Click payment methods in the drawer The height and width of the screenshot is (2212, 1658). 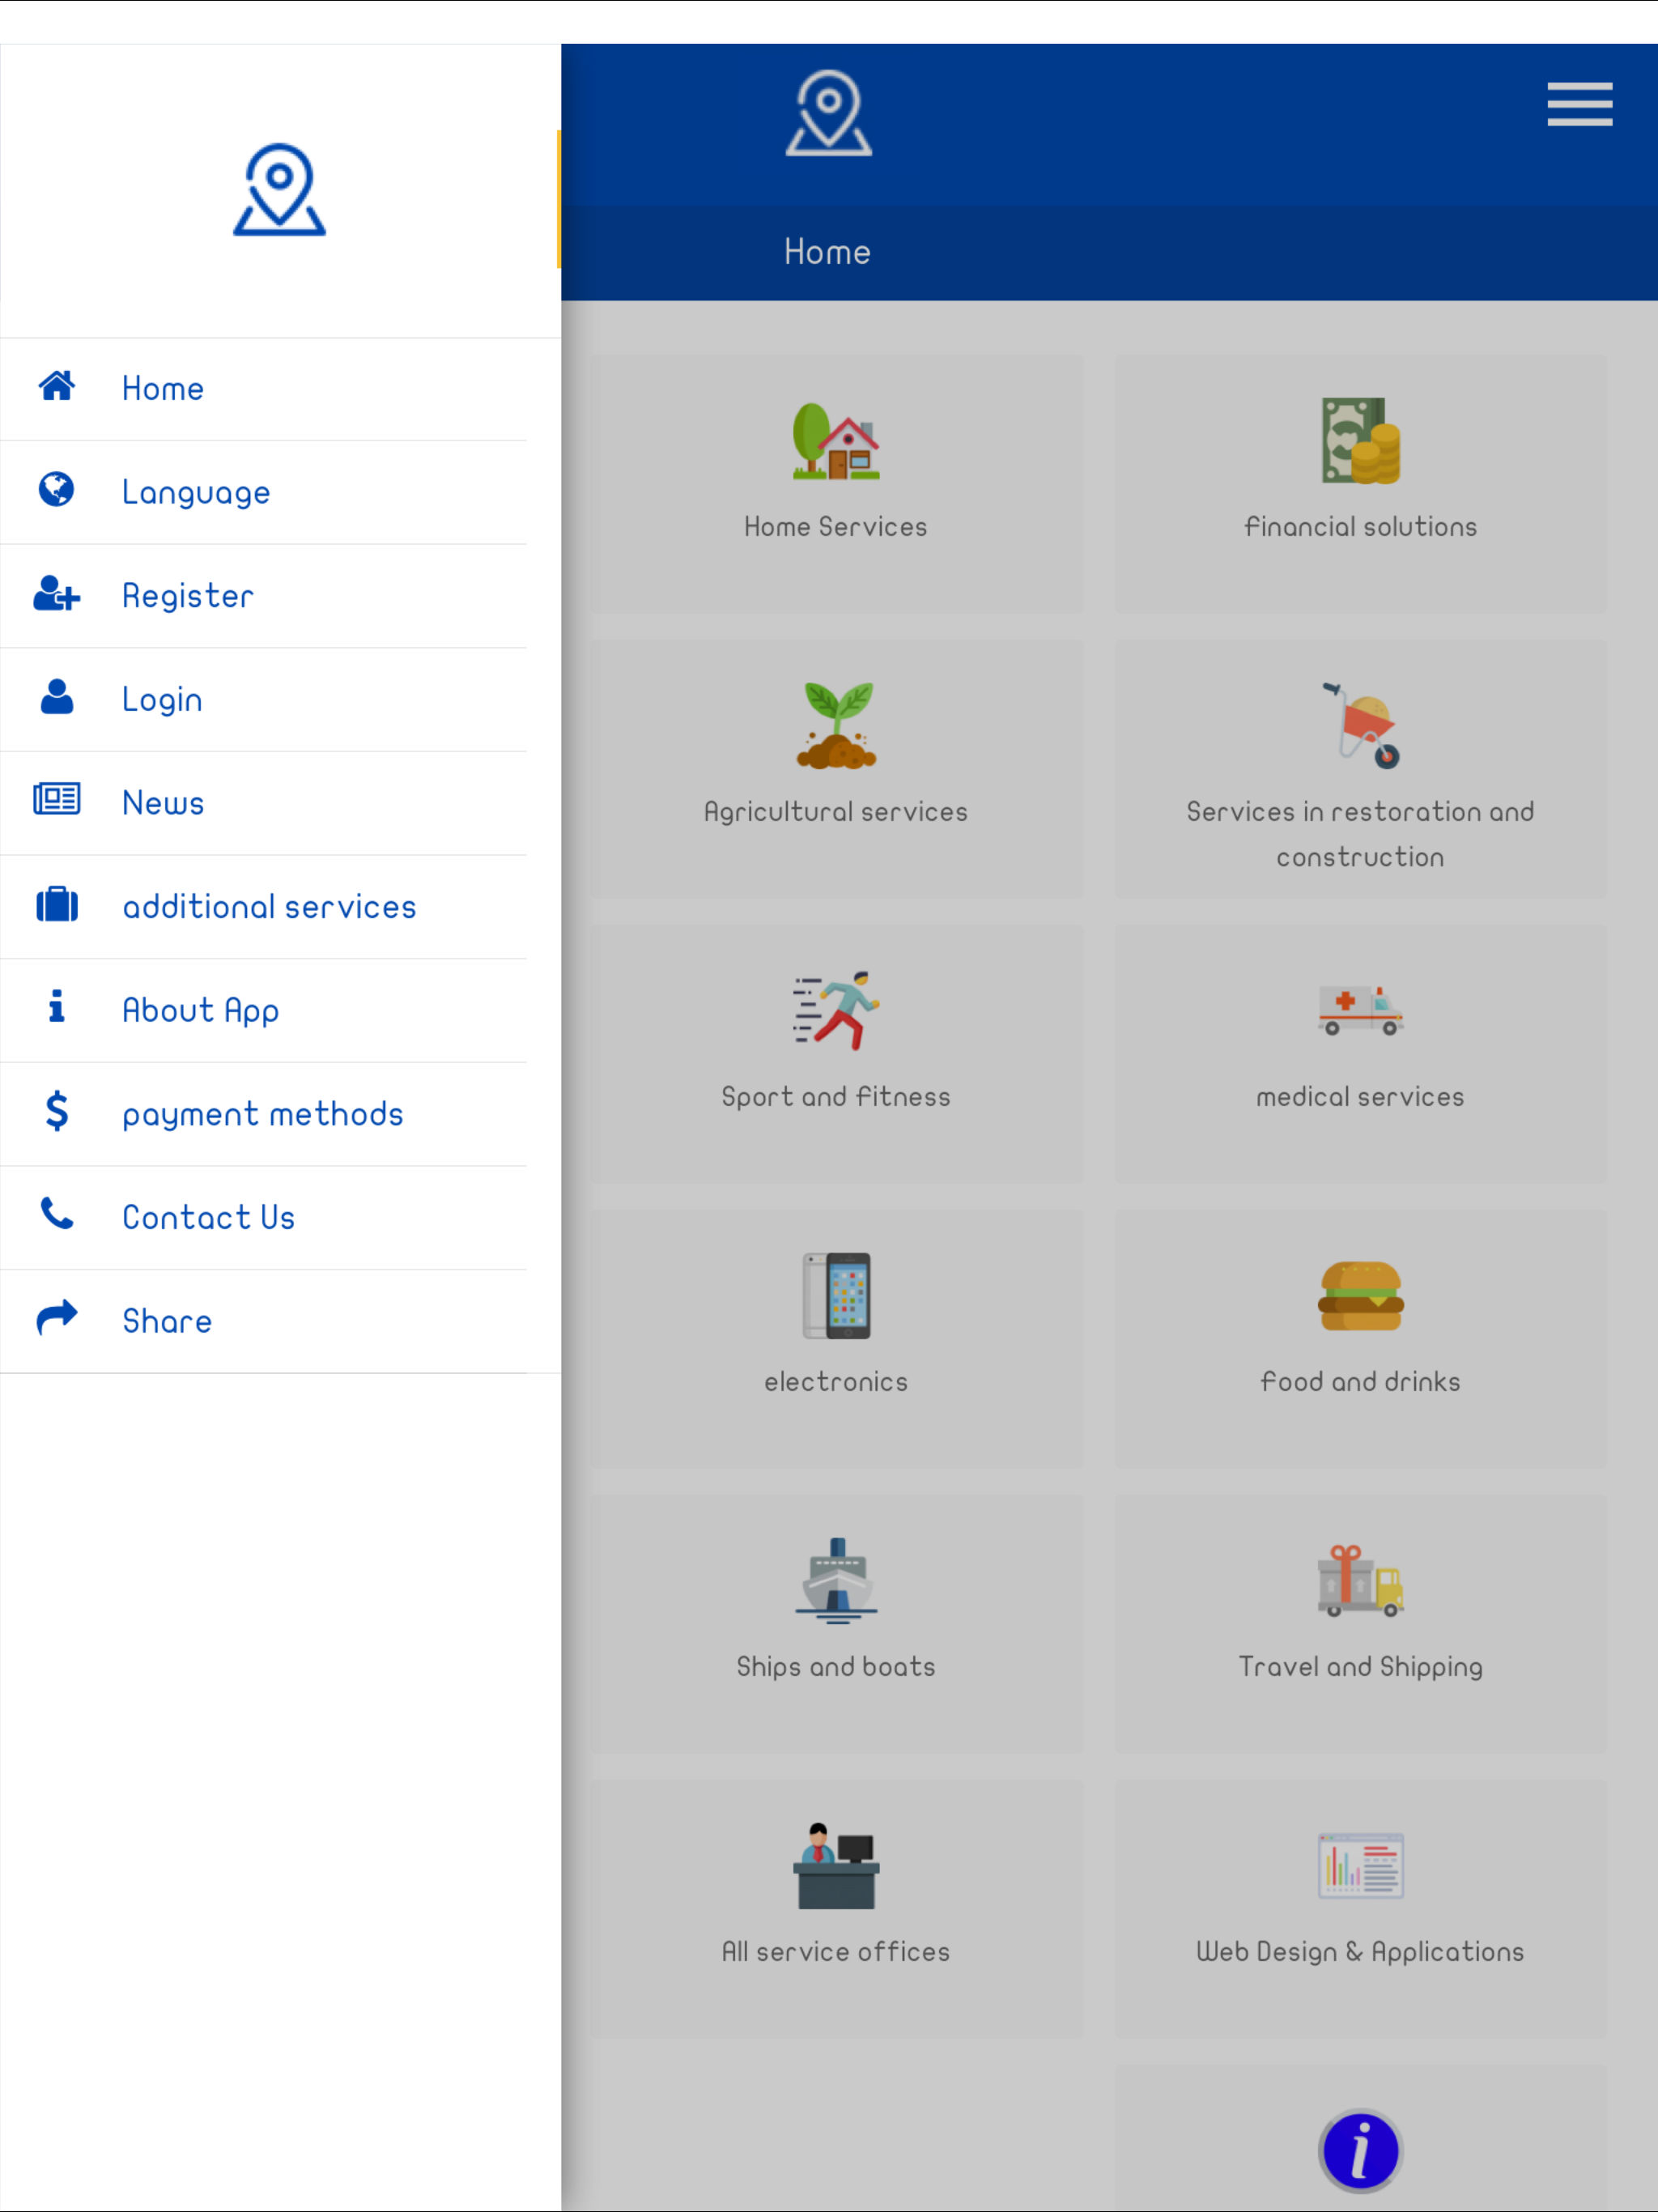pos(262,1114)
